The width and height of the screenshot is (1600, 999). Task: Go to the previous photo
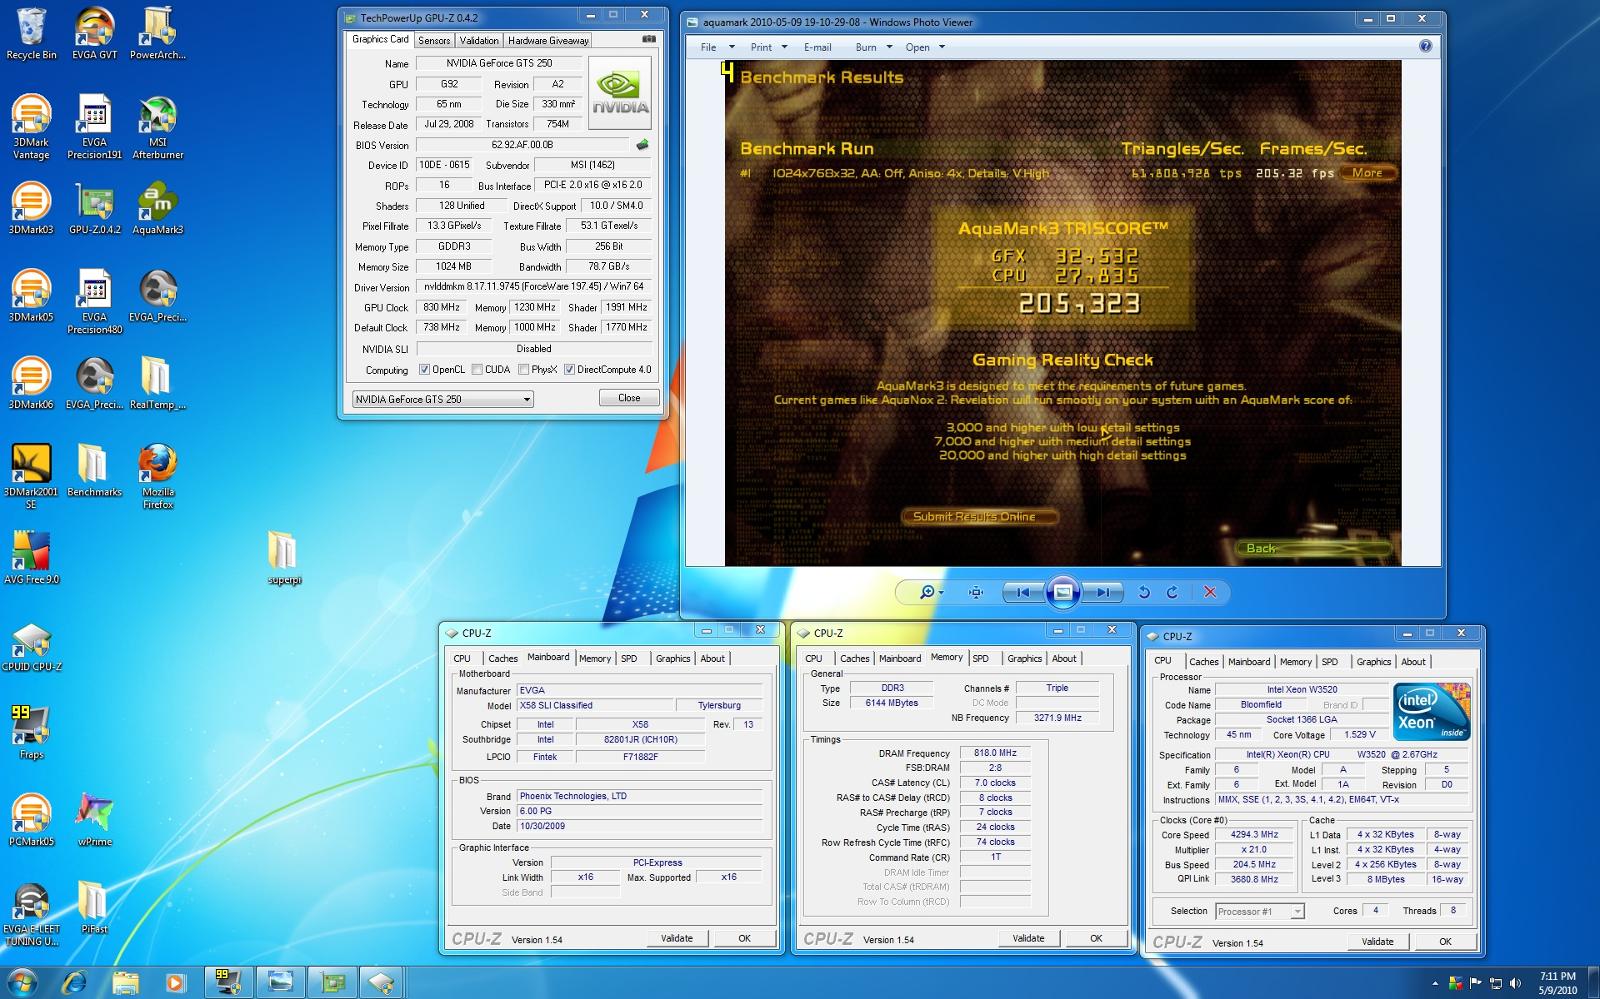(x=1023, y=592)
